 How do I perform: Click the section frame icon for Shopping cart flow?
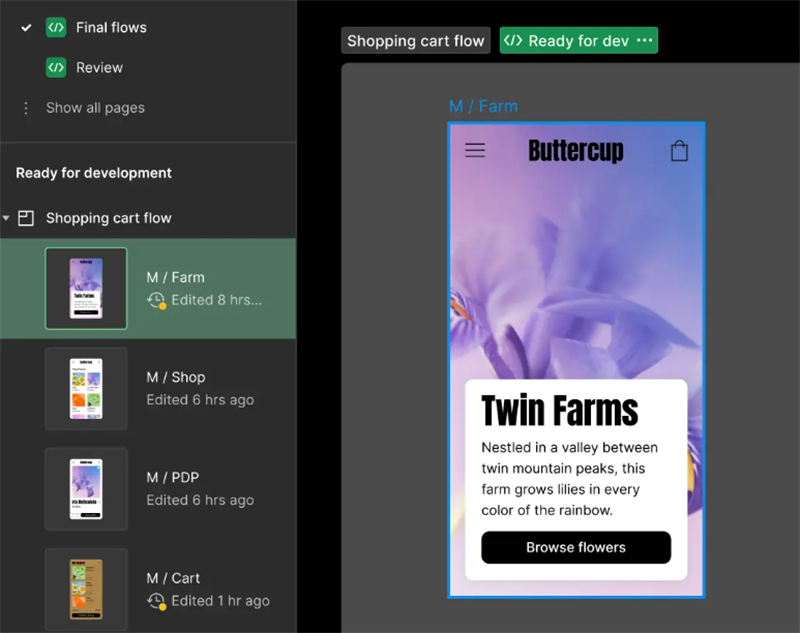[26, 218]
